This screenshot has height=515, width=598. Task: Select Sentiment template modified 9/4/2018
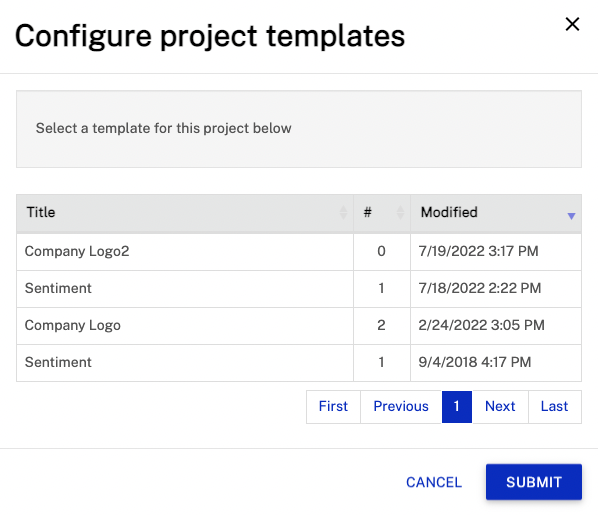pyautogui.click(x=299, y=362)
